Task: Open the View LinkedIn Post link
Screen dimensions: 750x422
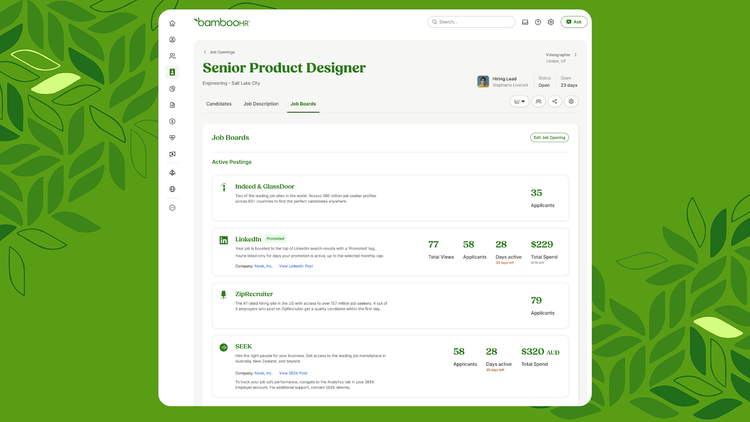Action: [x=296, y=266]
